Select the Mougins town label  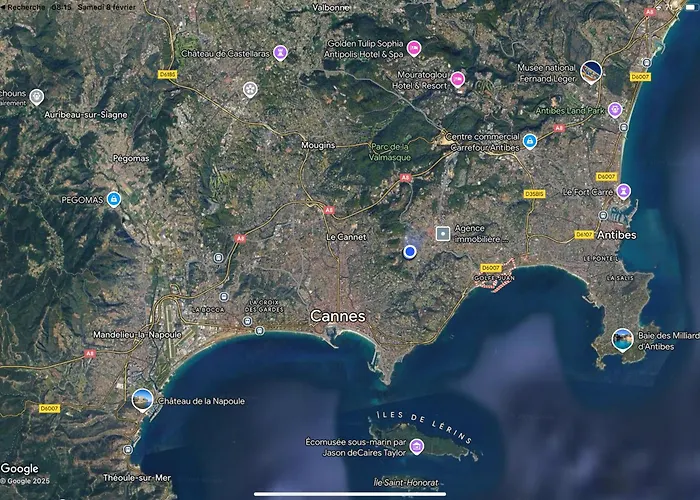coord(318,145)
